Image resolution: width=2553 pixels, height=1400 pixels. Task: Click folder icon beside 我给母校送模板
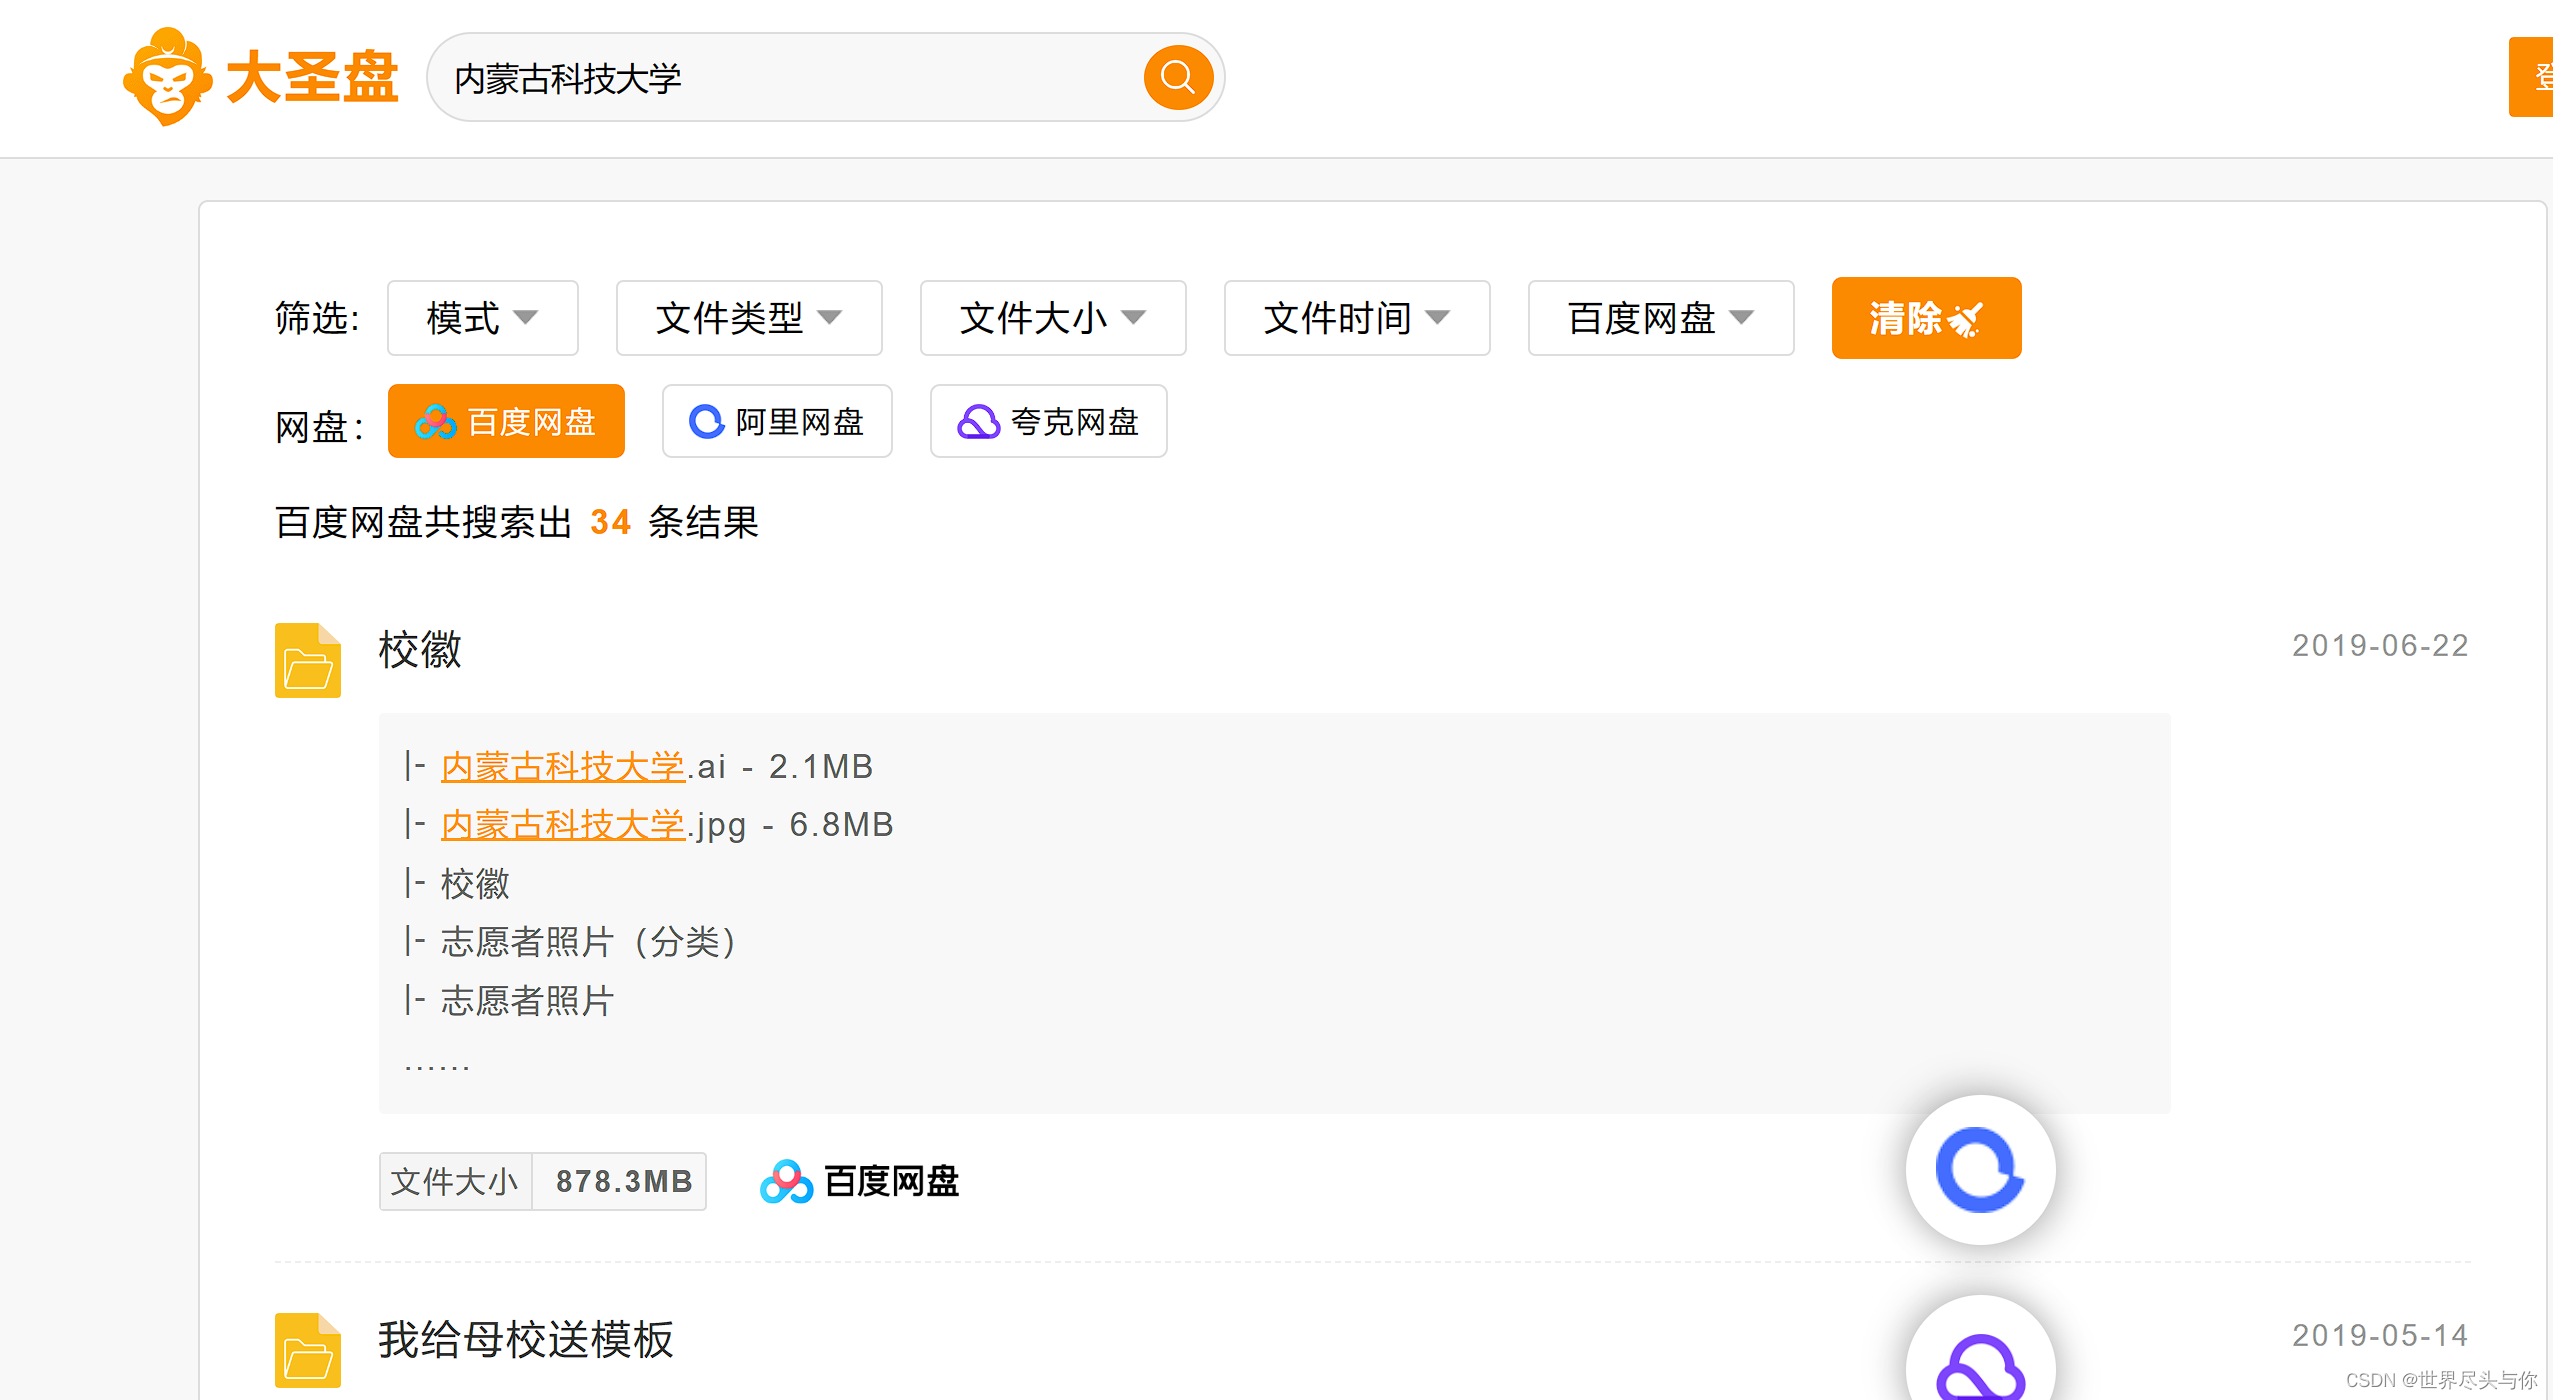click(x=307, y=1350)
